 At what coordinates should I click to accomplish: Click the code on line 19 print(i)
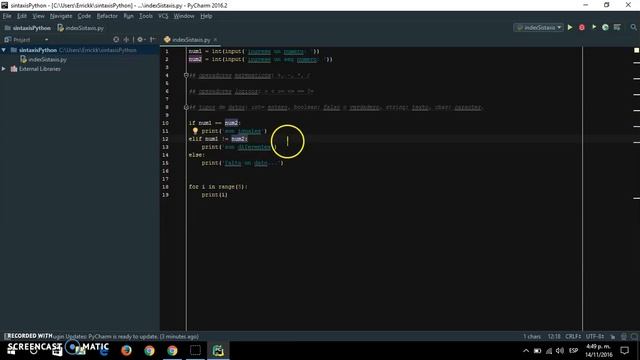[x=214, y=195]
